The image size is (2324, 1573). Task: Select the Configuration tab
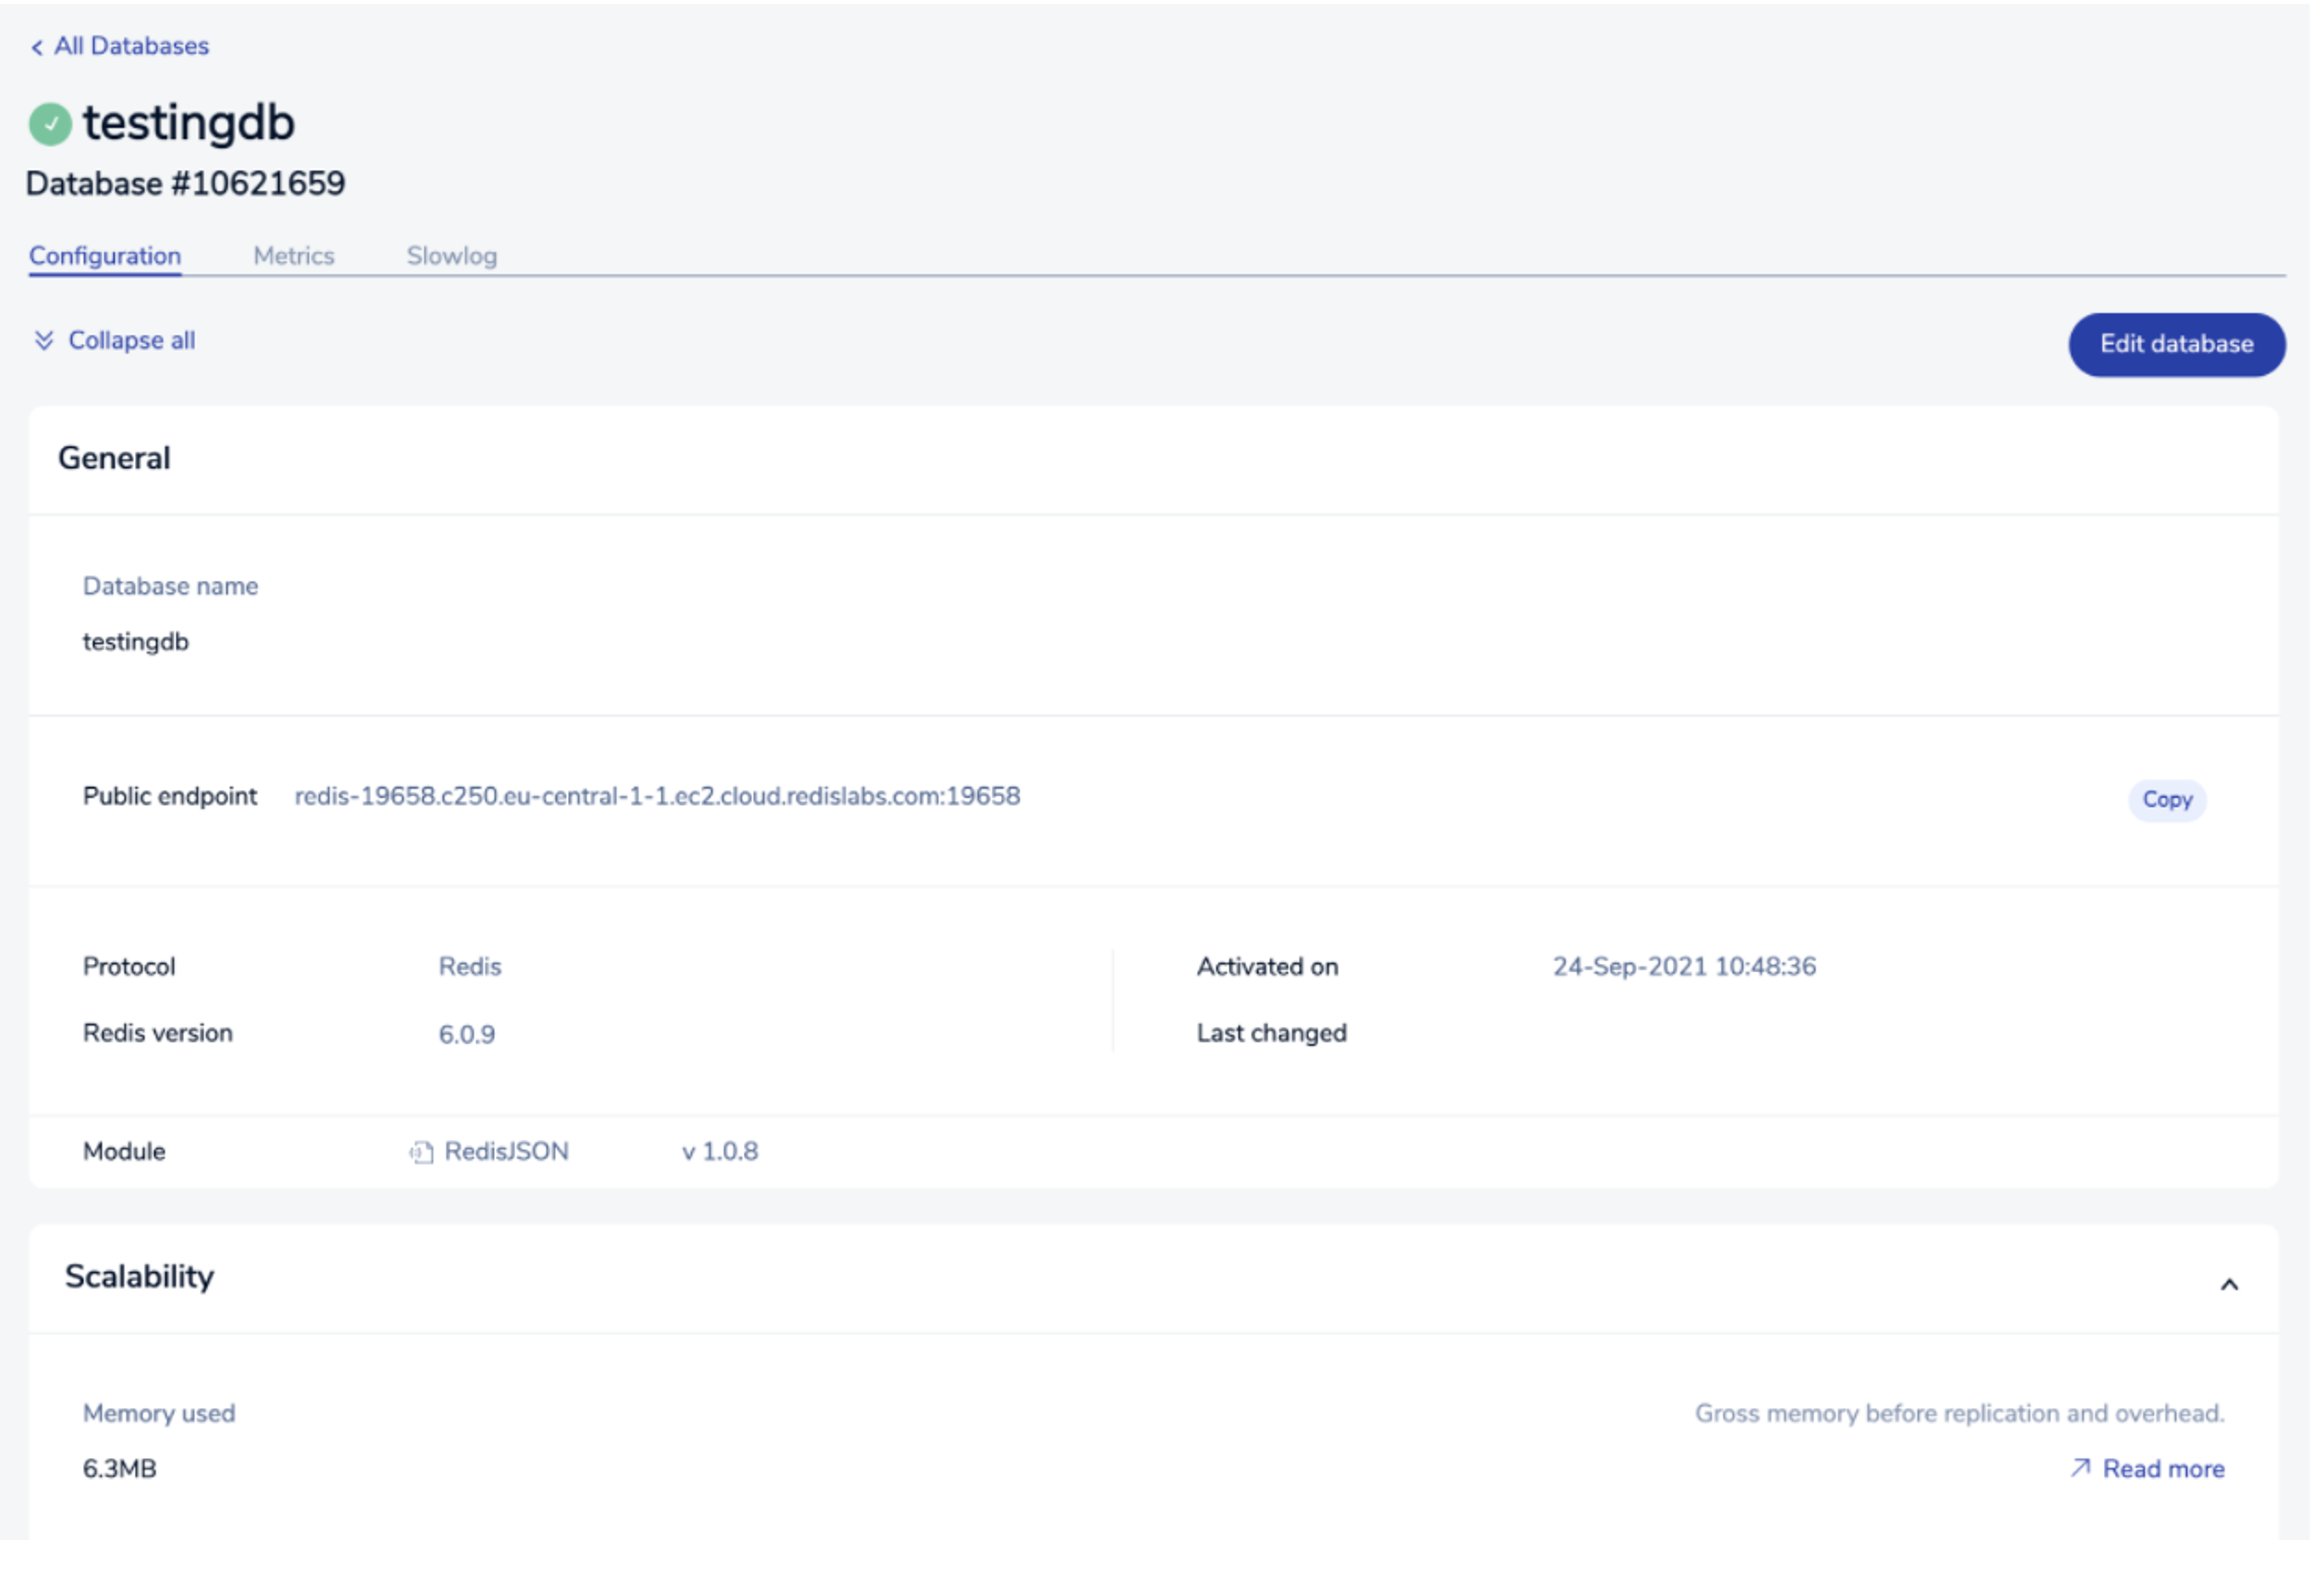tap(105, 256)
